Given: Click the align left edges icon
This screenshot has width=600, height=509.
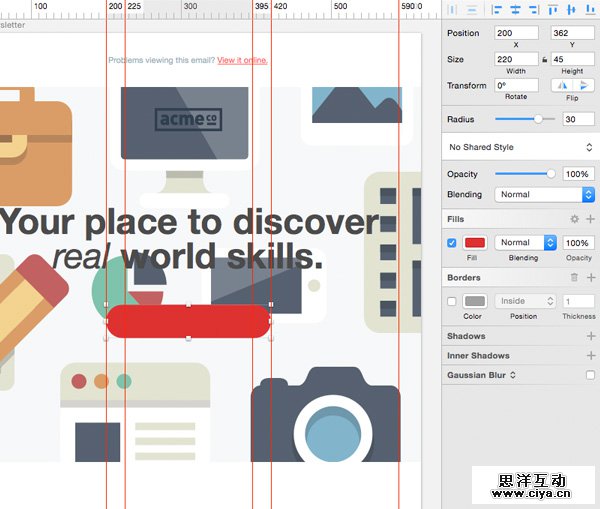Looking at the screenshot, I should click(496, 9).
